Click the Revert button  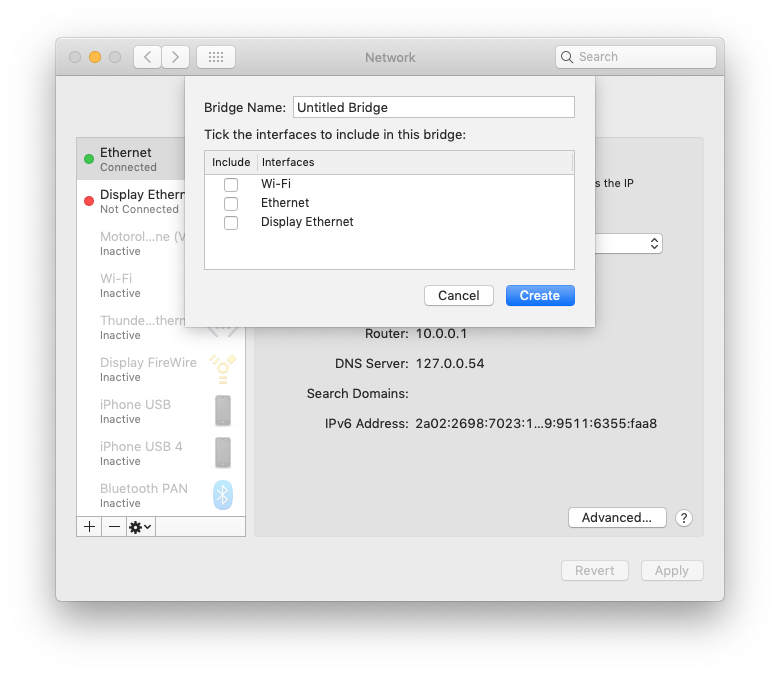coord(594,571)
